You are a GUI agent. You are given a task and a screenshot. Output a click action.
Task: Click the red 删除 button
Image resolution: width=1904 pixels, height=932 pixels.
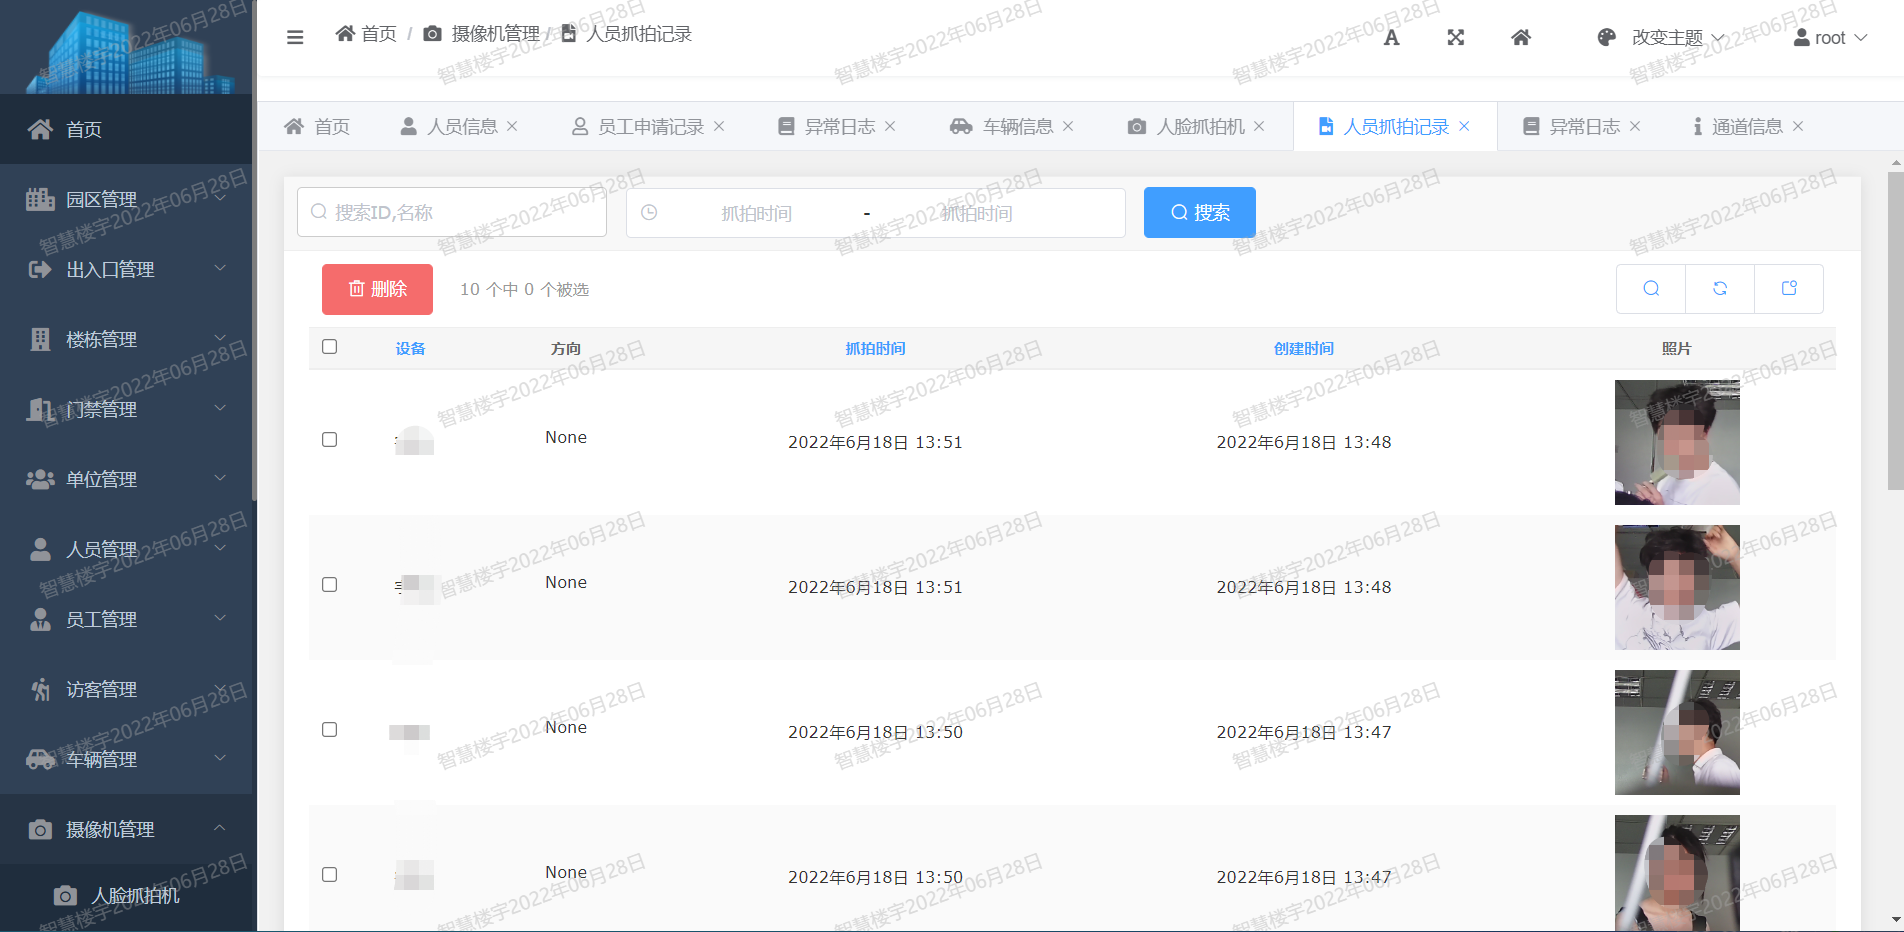pyautogui.click(x=377, y=289)
